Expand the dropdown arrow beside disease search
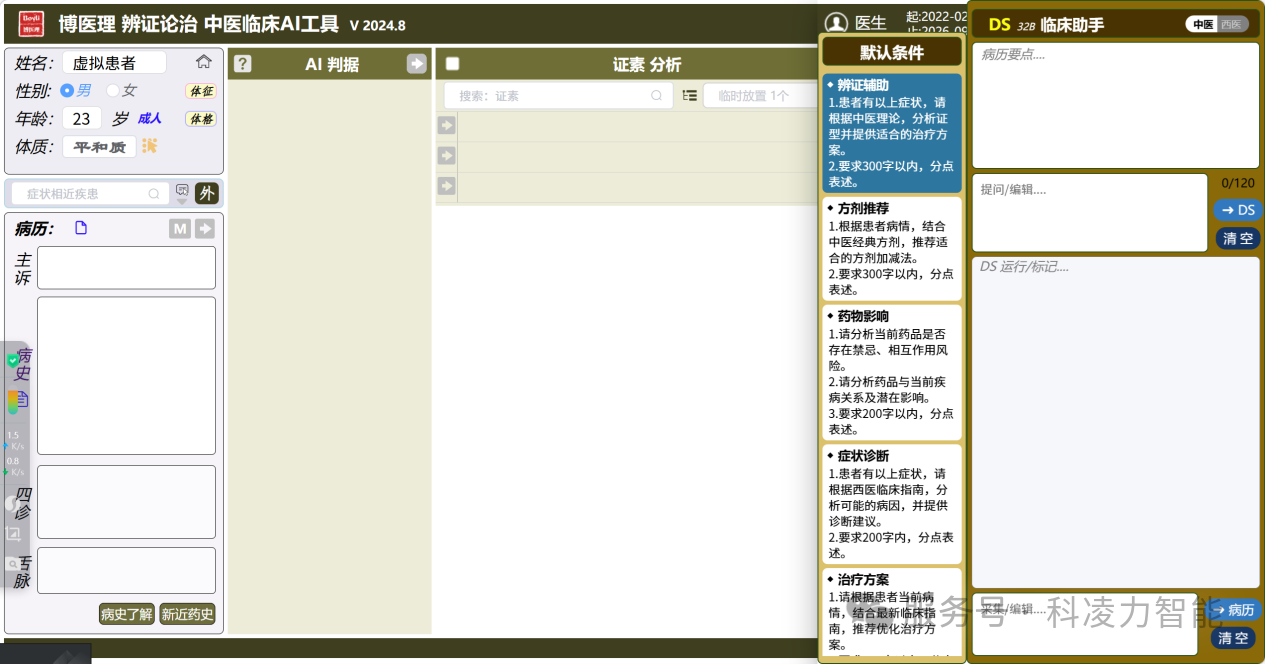The height and width of the screenshot is (664, 1265). tap(182, 193)
